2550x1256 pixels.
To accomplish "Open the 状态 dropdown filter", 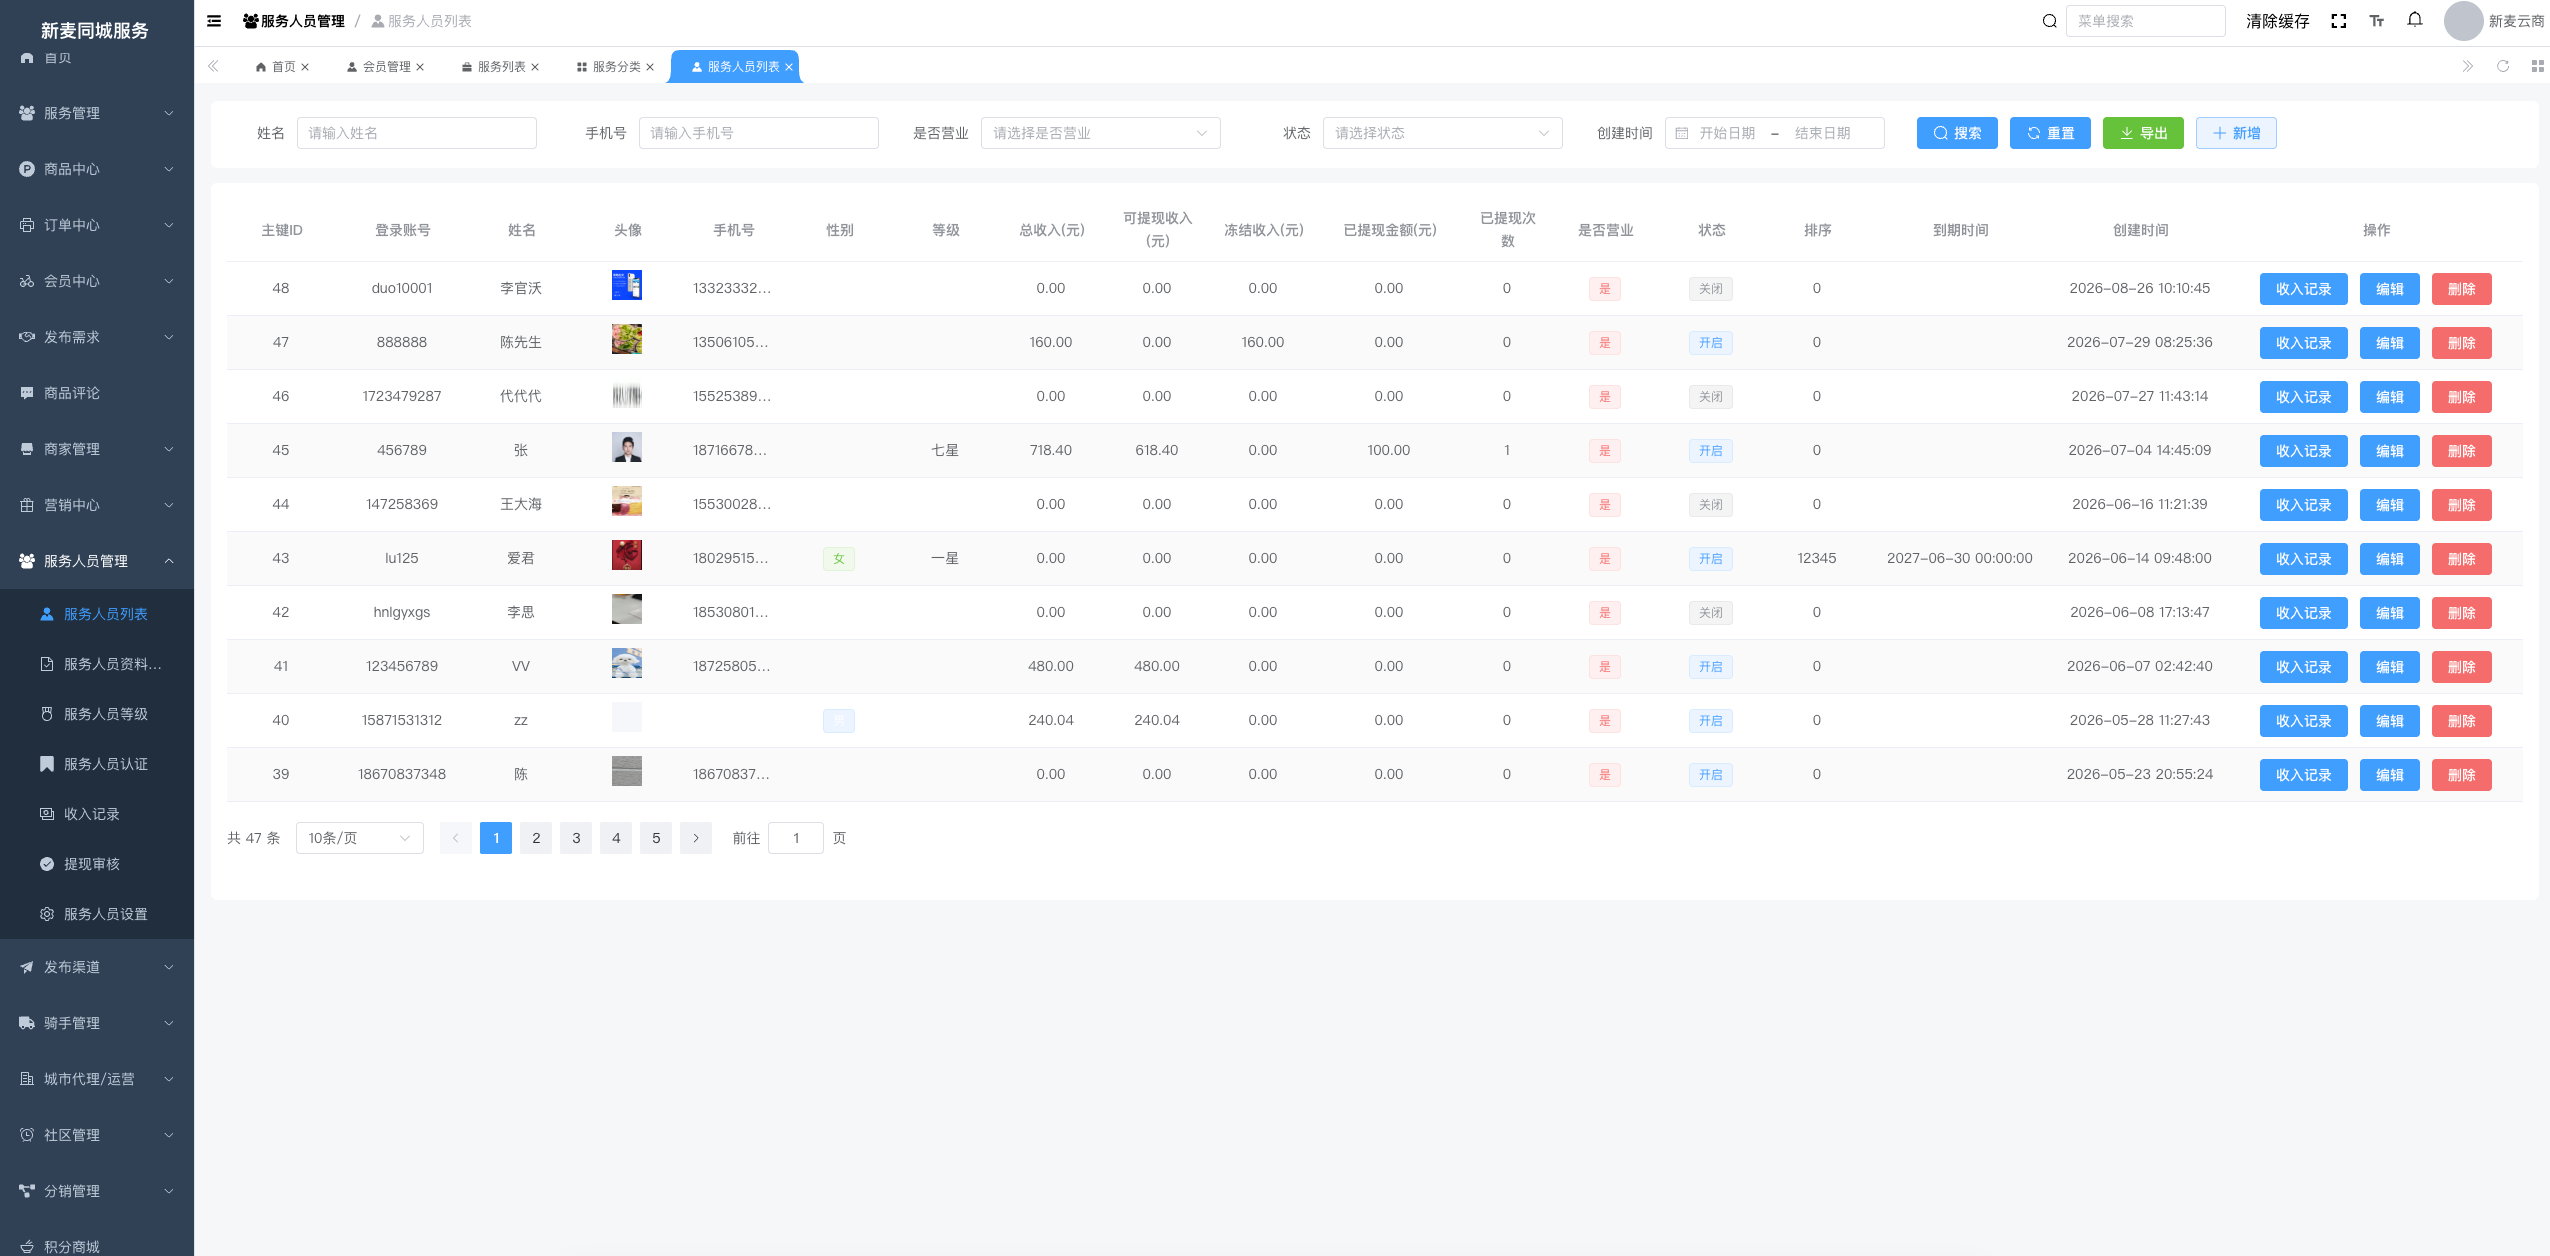I will [1442, 133].
